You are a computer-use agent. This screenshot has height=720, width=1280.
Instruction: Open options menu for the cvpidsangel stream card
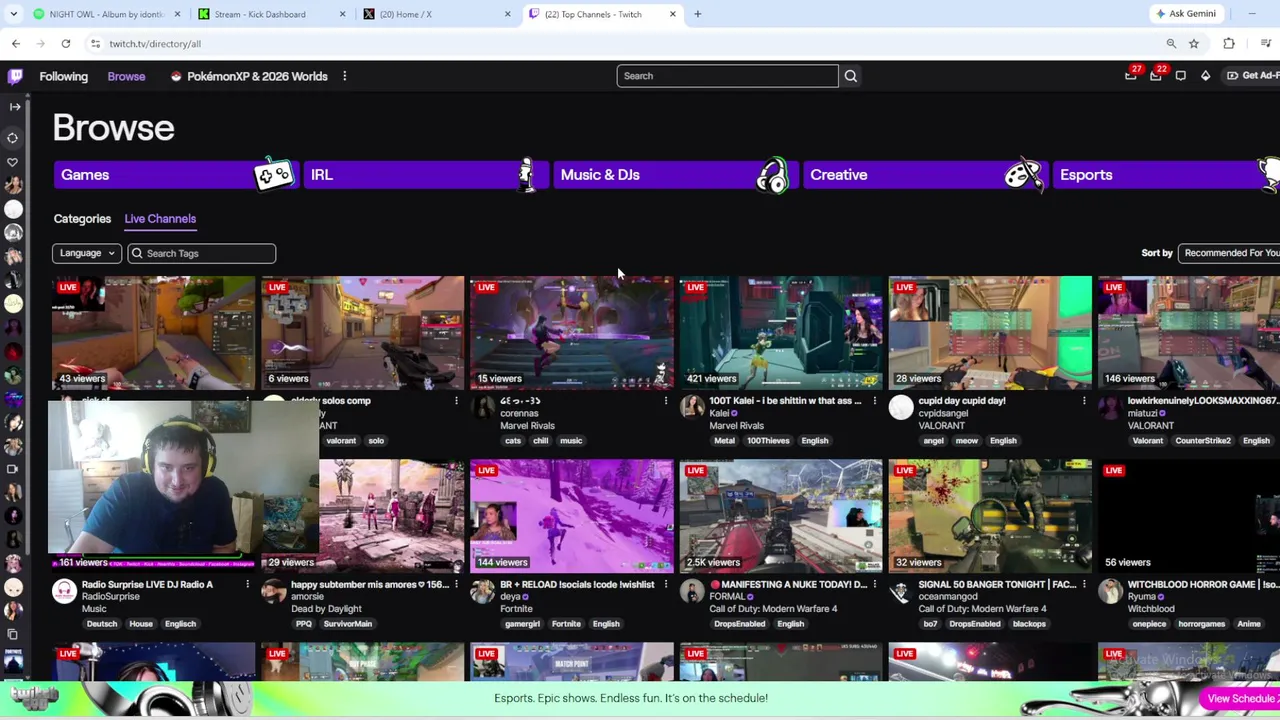point(1083,401)
